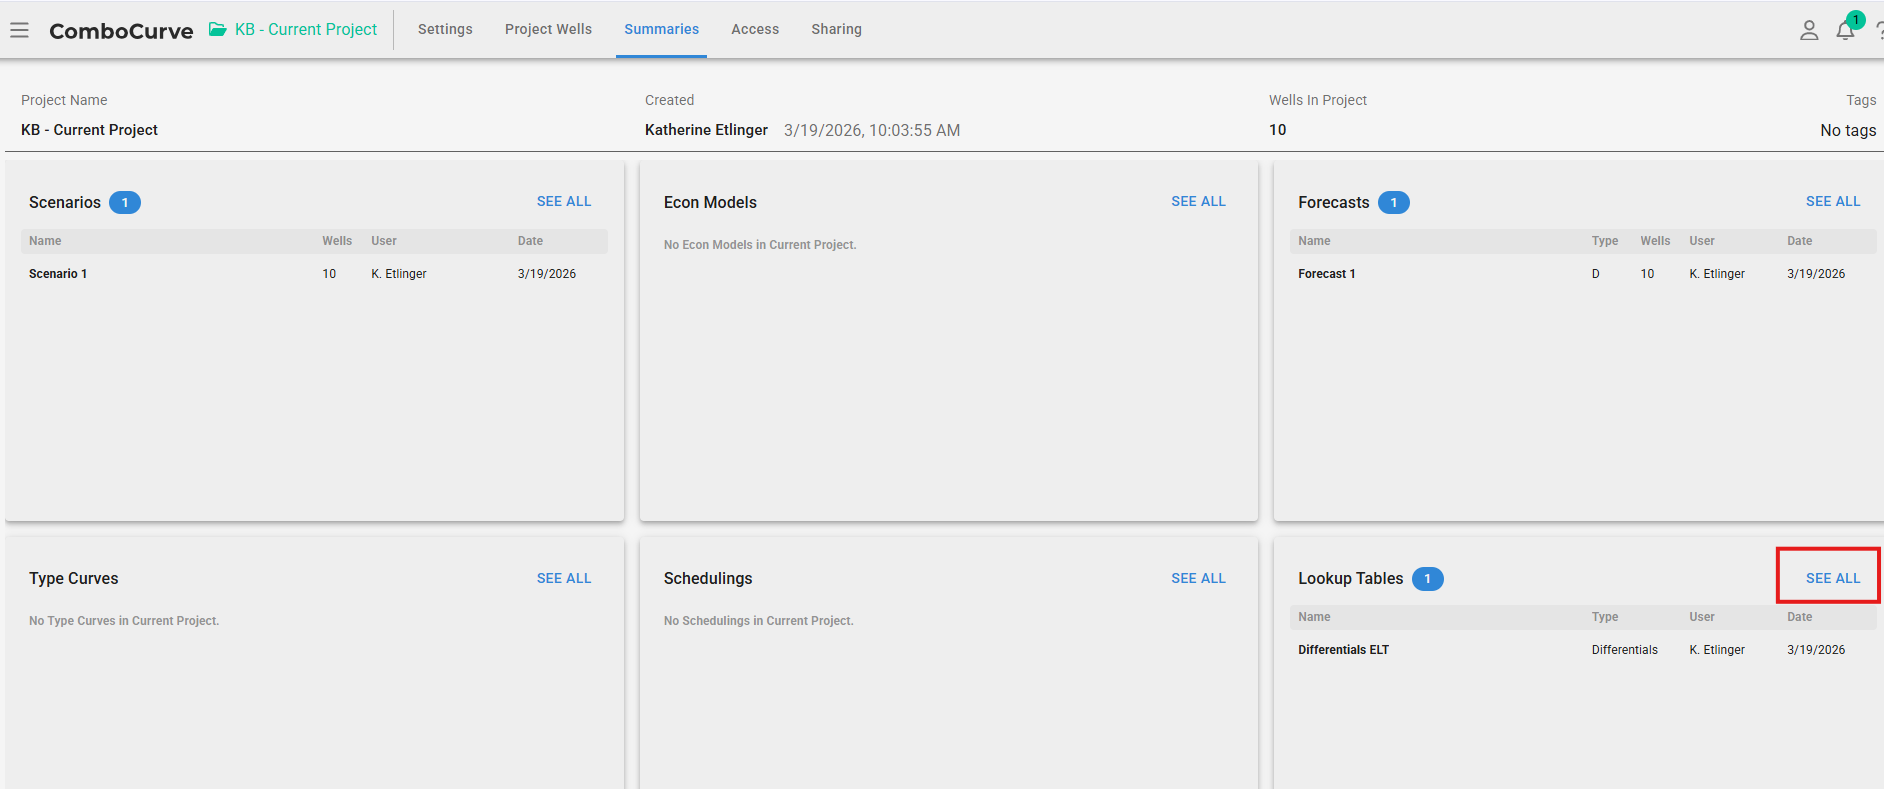The width and height of the screenshot is (1884, 789).
Task: Switch to the Settings tab
Action: [445, 30]
